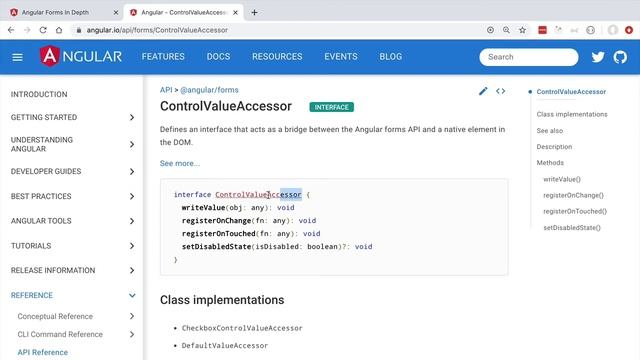Open a new browser tab
The width and height of the screenshot is (640, 360).
(254, 13)
